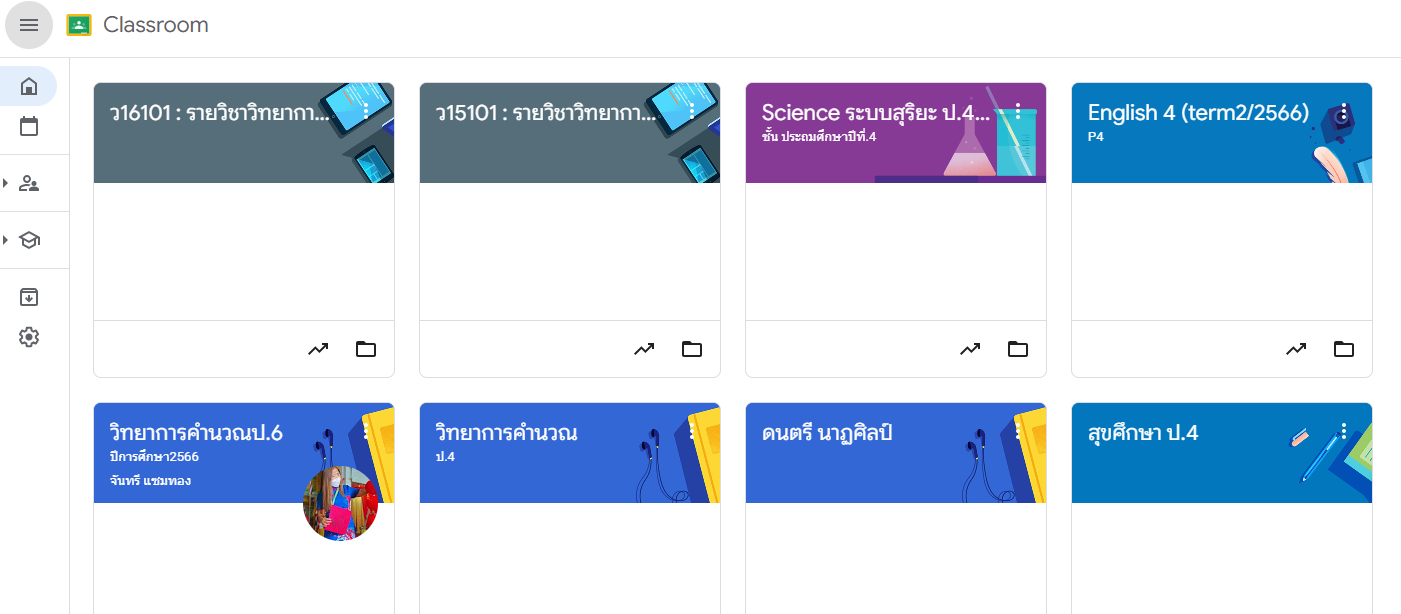Open the วิทยาการคำนวณป.6 class link

point(196,433)
